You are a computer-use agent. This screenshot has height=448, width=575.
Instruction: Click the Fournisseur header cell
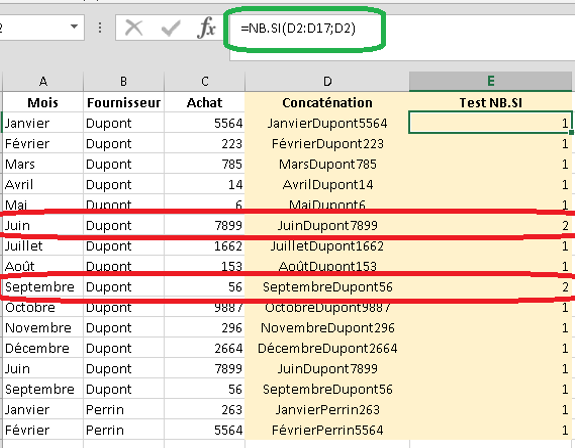click(x=124, y=103)
